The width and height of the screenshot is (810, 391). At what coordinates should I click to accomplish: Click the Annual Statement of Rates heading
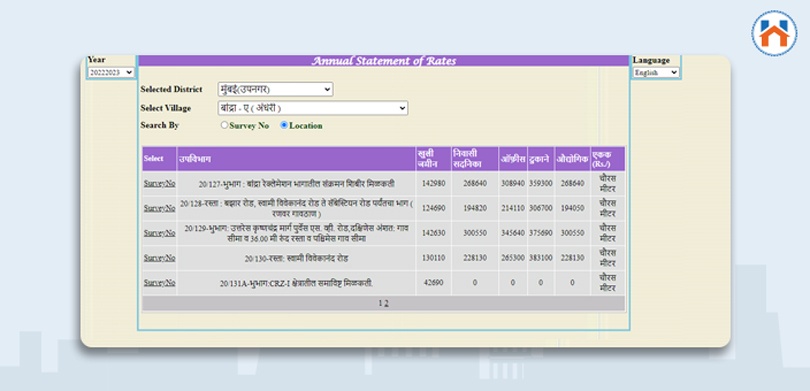(x=383, y=61)
